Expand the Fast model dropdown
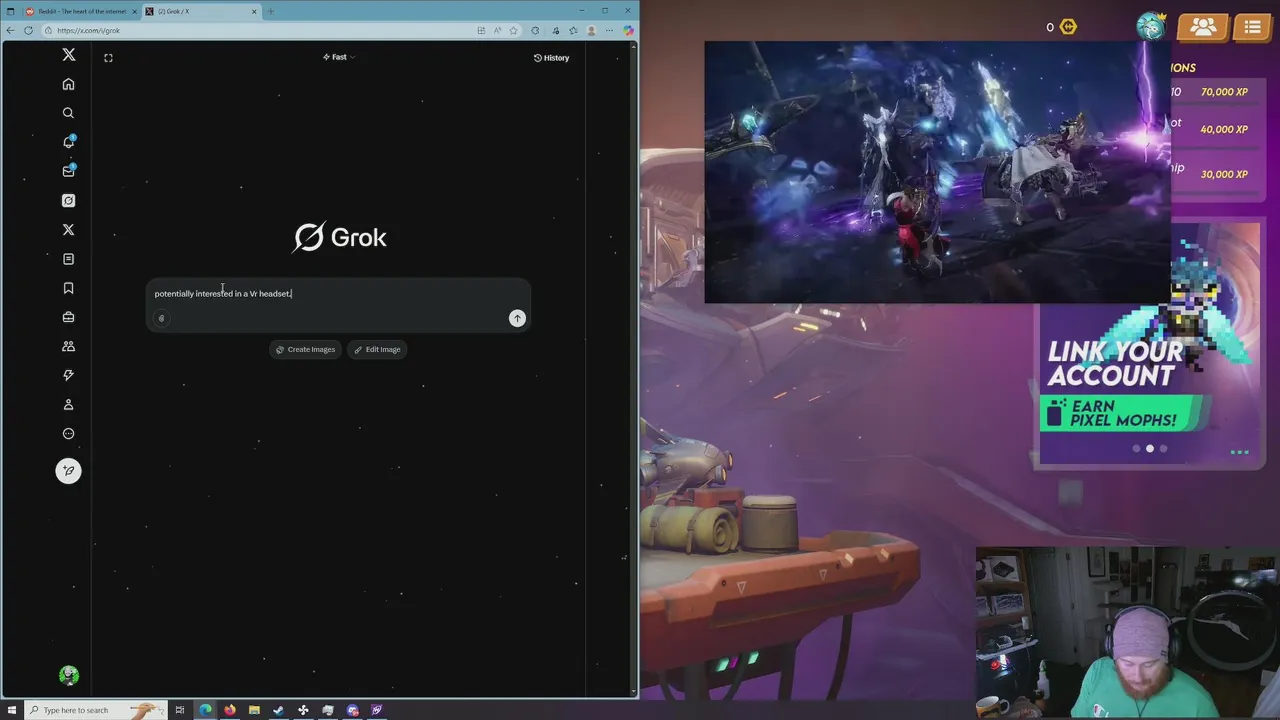The image size is (1280, 720). point(339,57)
